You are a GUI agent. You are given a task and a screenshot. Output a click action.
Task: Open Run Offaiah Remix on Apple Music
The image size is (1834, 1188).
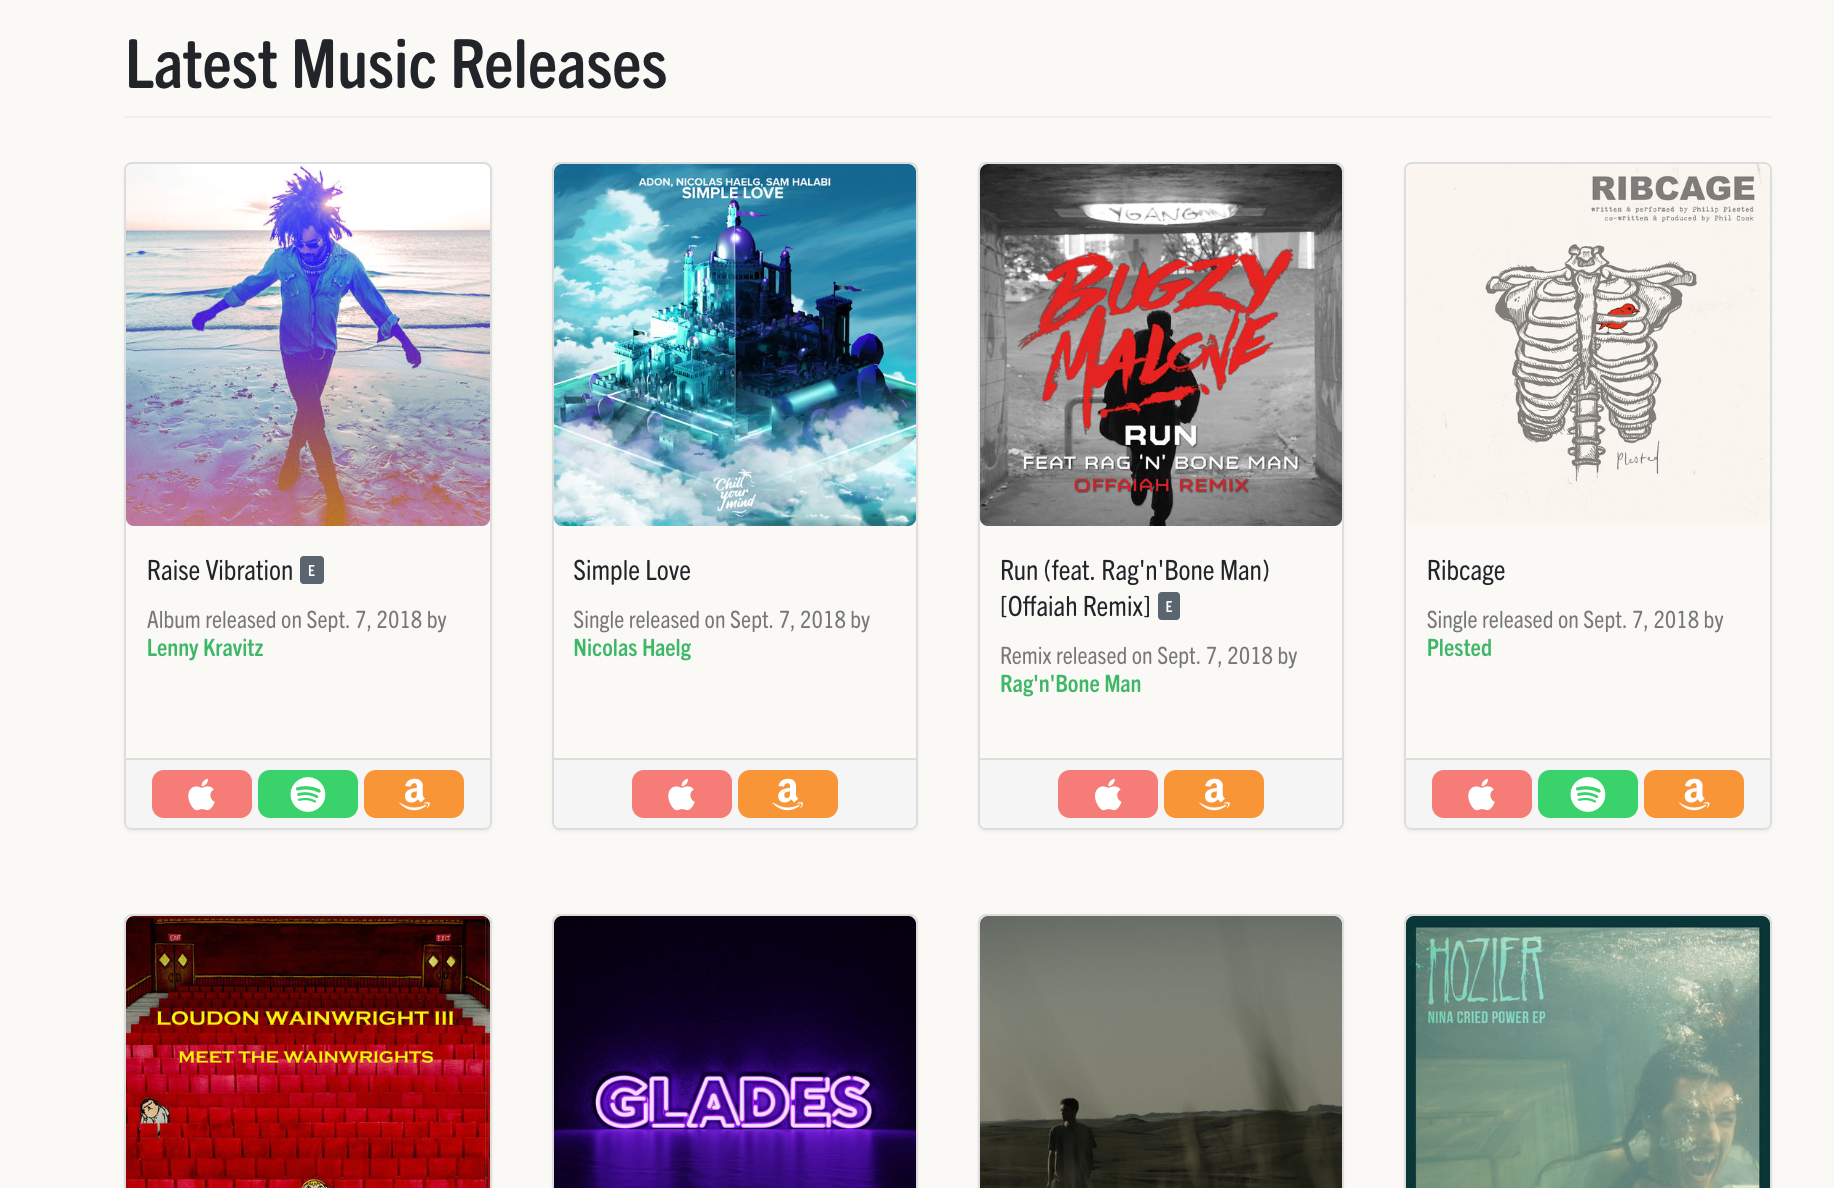tap(1108, 794)
